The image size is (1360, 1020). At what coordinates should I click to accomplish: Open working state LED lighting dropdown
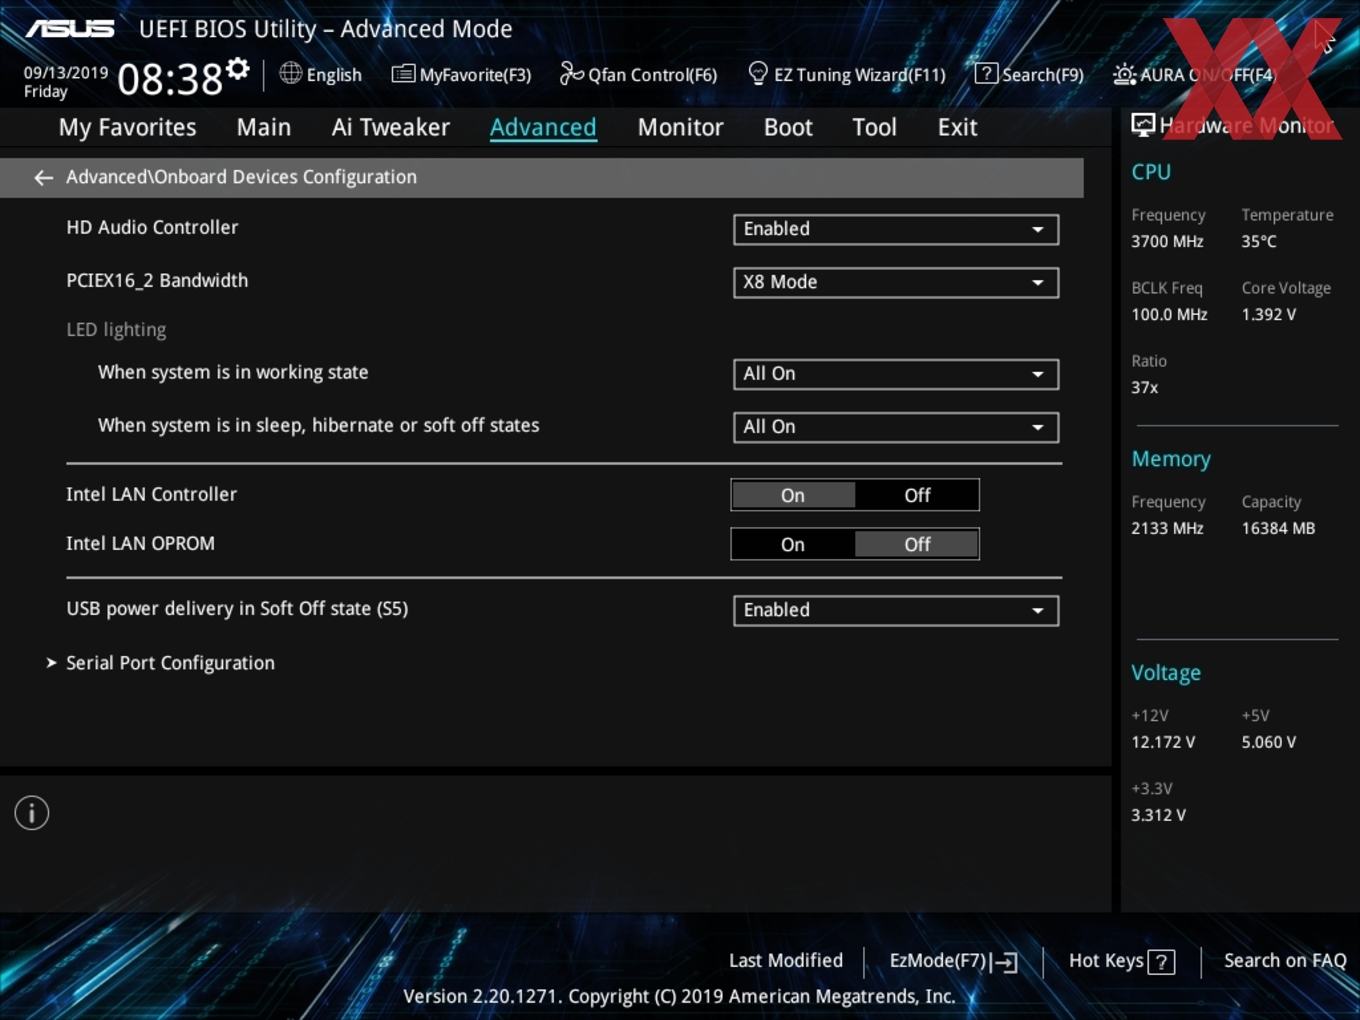click(x=896, y=374)
